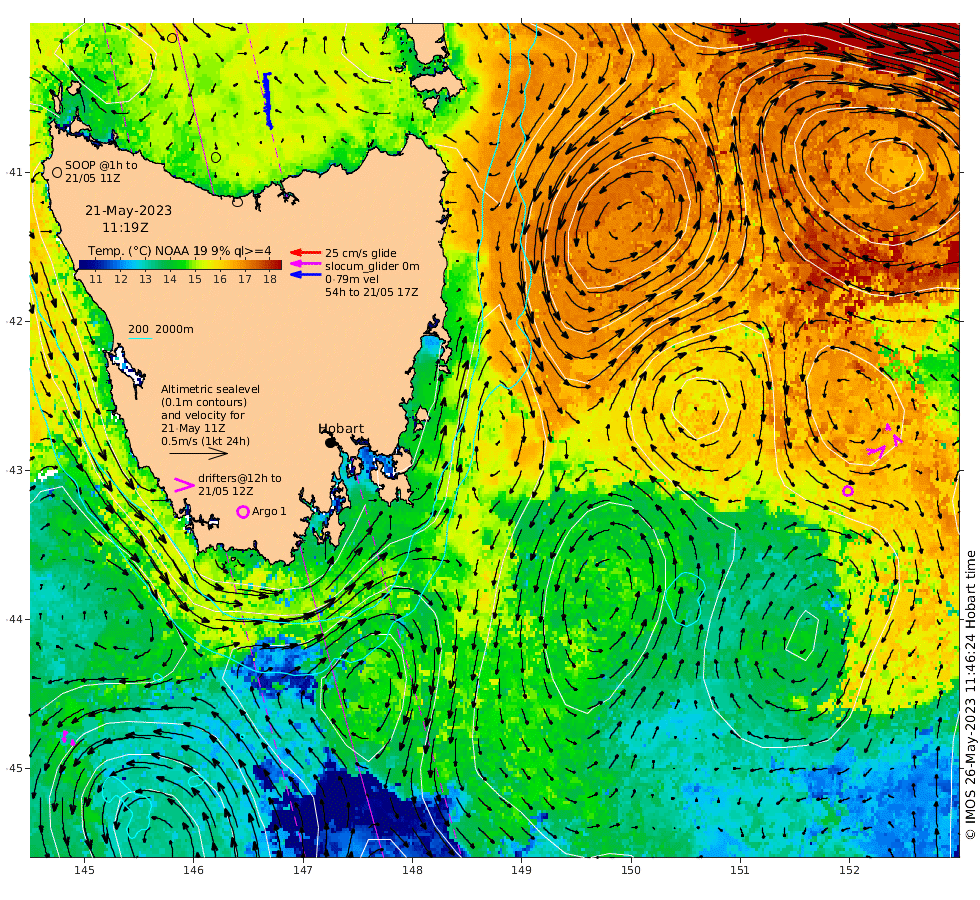Screen dimensions: 980x900
Task: Click the 145 longitude axis label
Action: [x=84, y=870]
